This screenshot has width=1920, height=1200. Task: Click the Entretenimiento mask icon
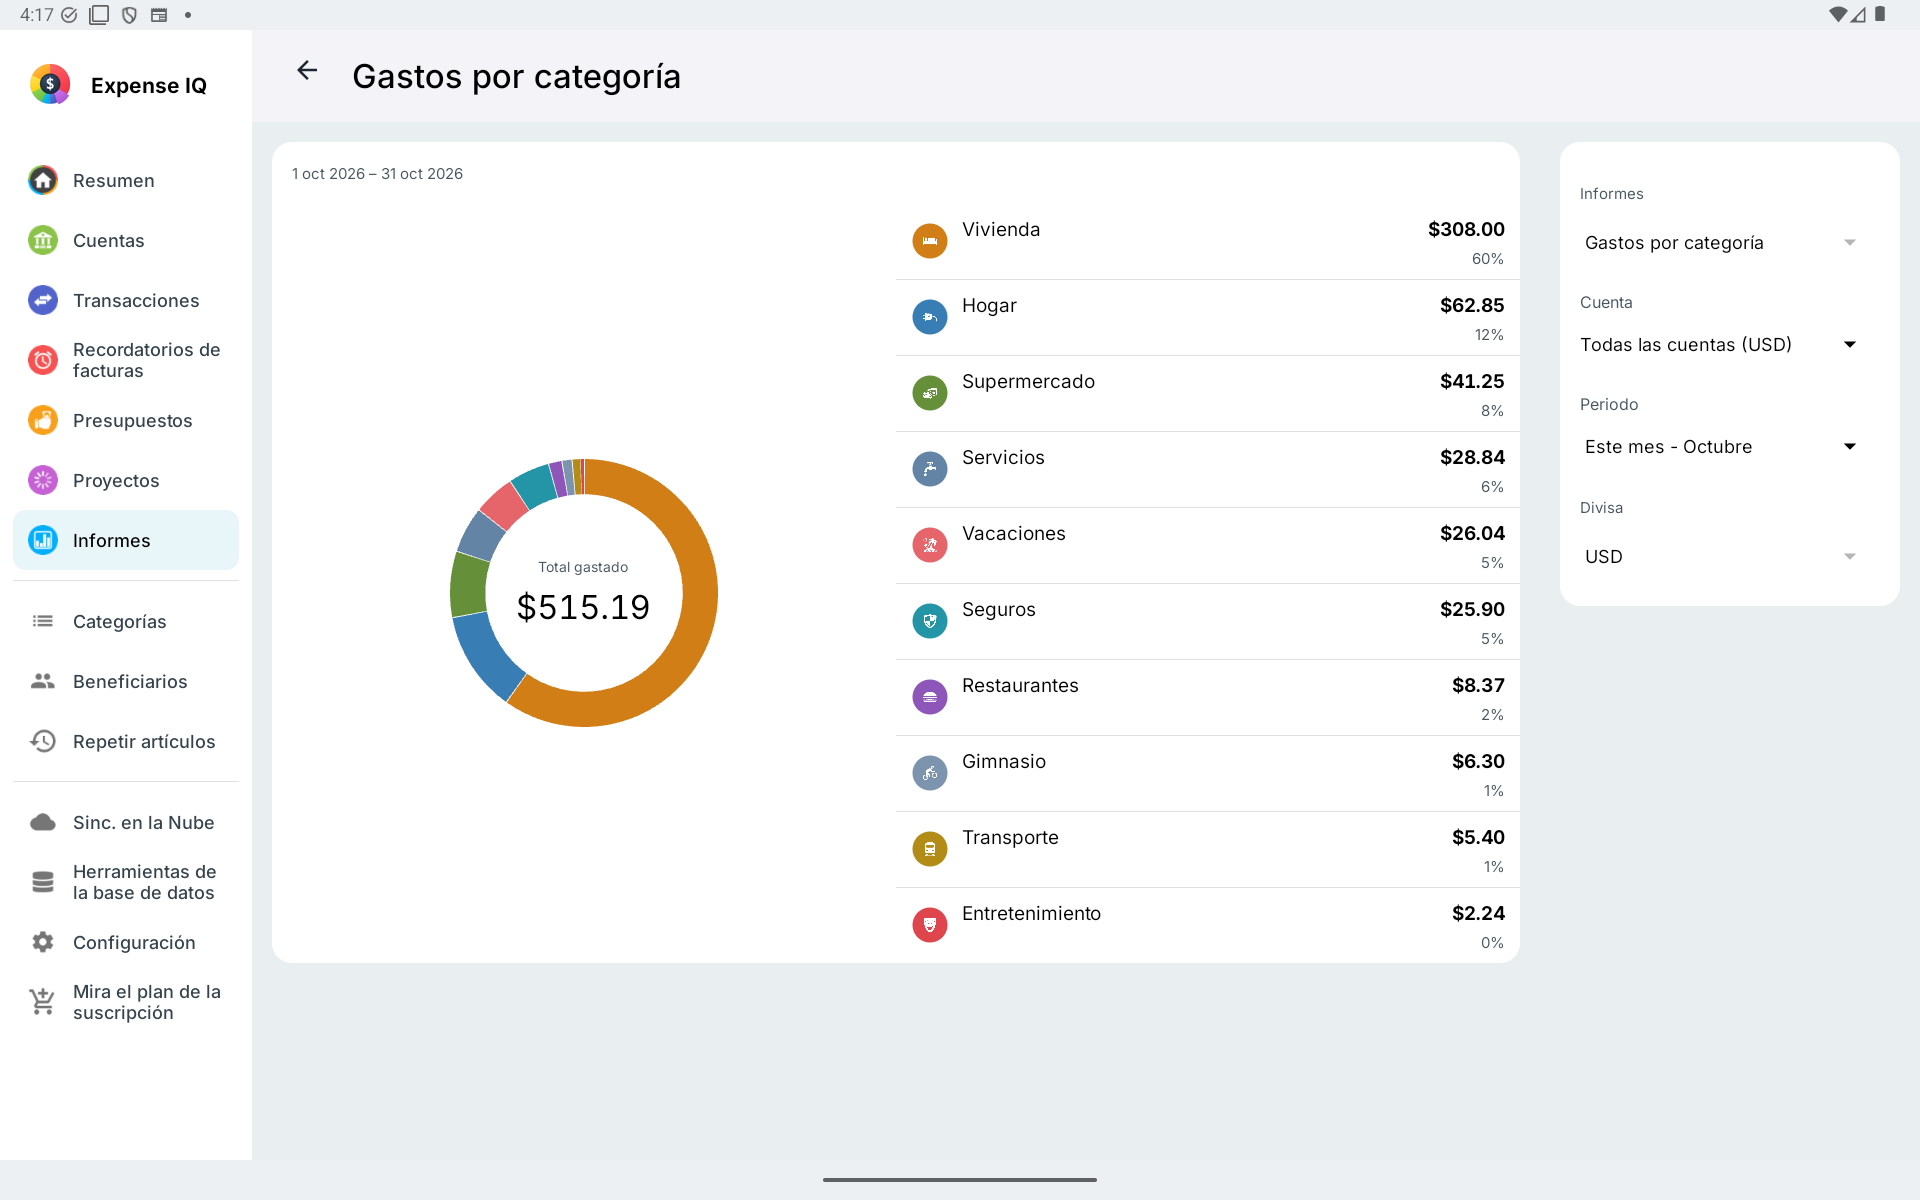point(930,925)
